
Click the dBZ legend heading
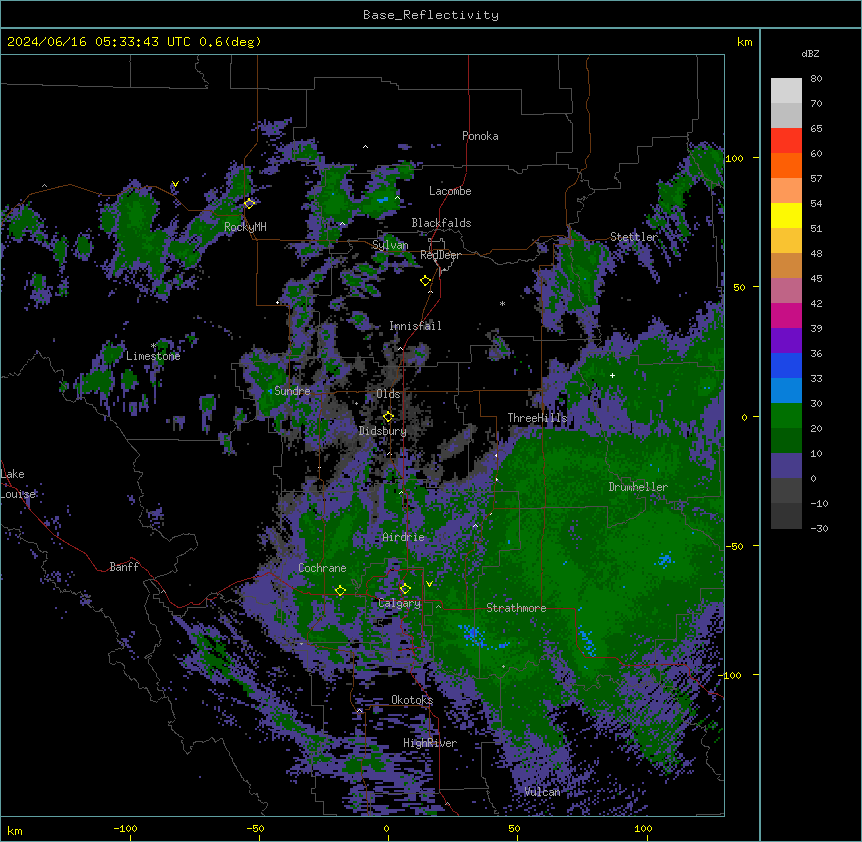tap(810, 53)
